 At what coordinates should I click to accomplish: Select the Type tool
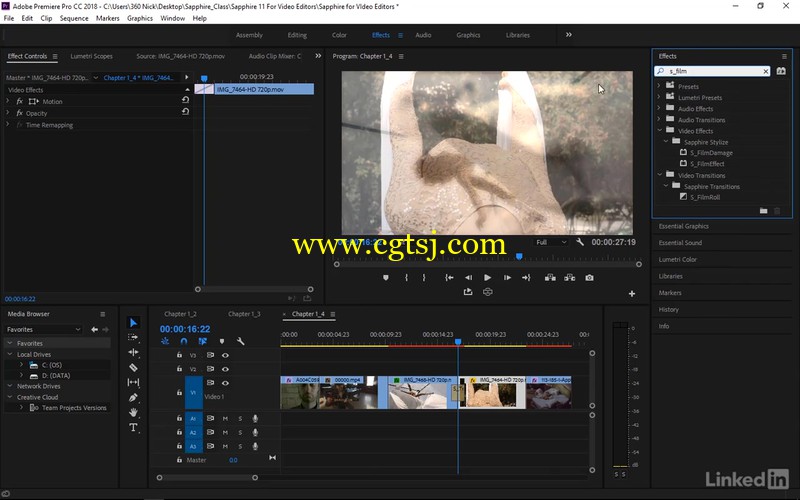point(133,427)
